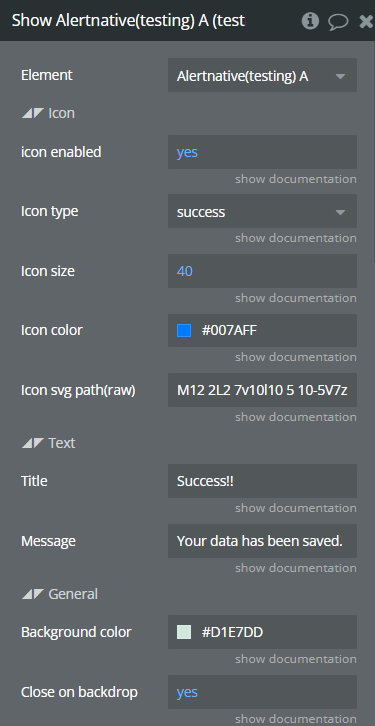
Task: Click the blue Icon color swatch
Action: point(184,331)
